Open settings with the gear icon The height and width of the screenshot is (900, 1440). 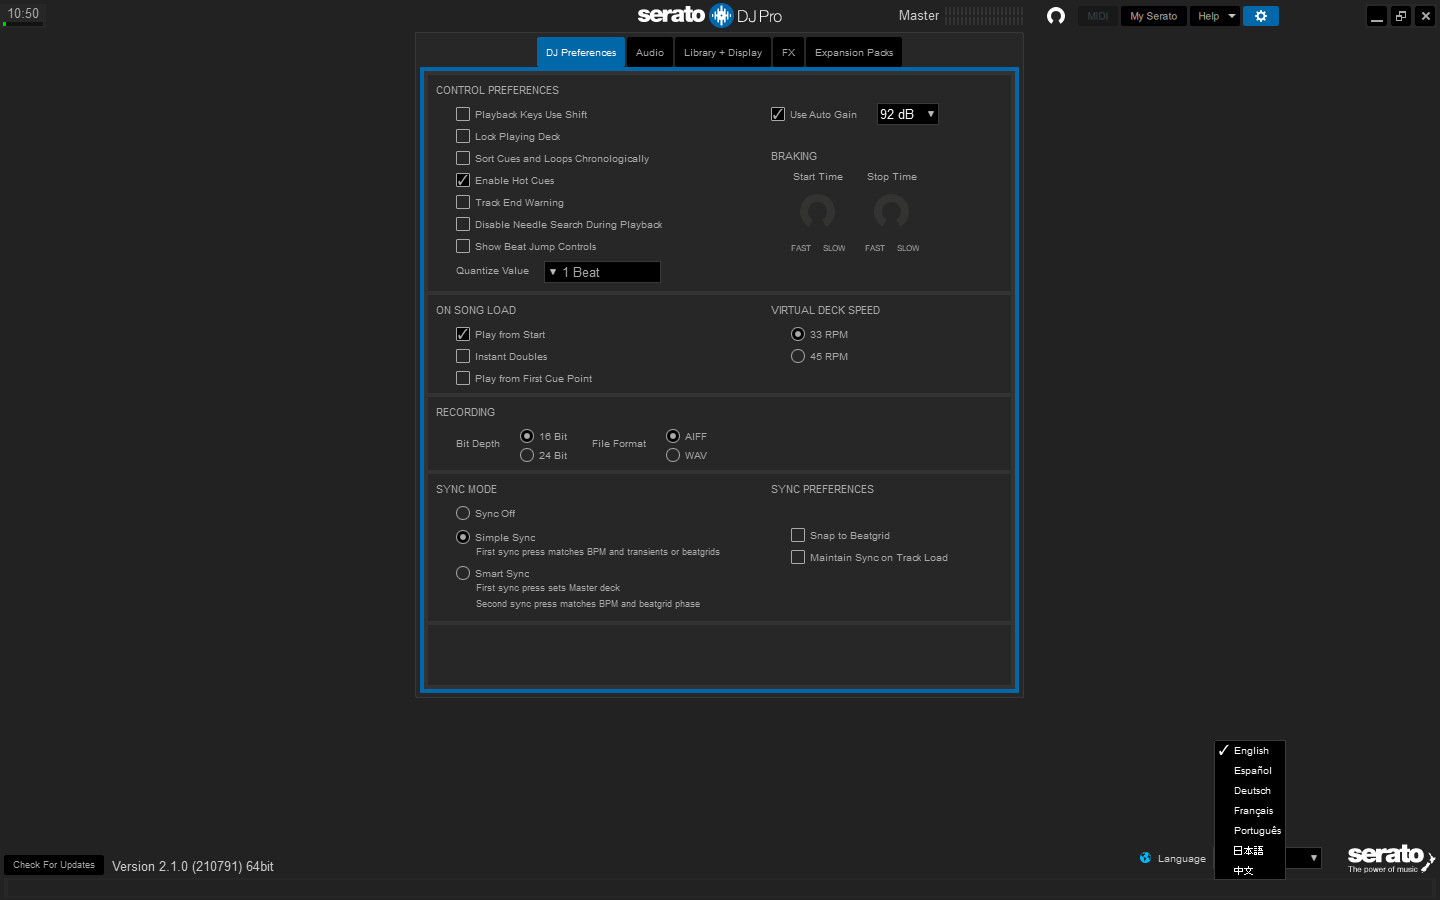(1261, 16)
